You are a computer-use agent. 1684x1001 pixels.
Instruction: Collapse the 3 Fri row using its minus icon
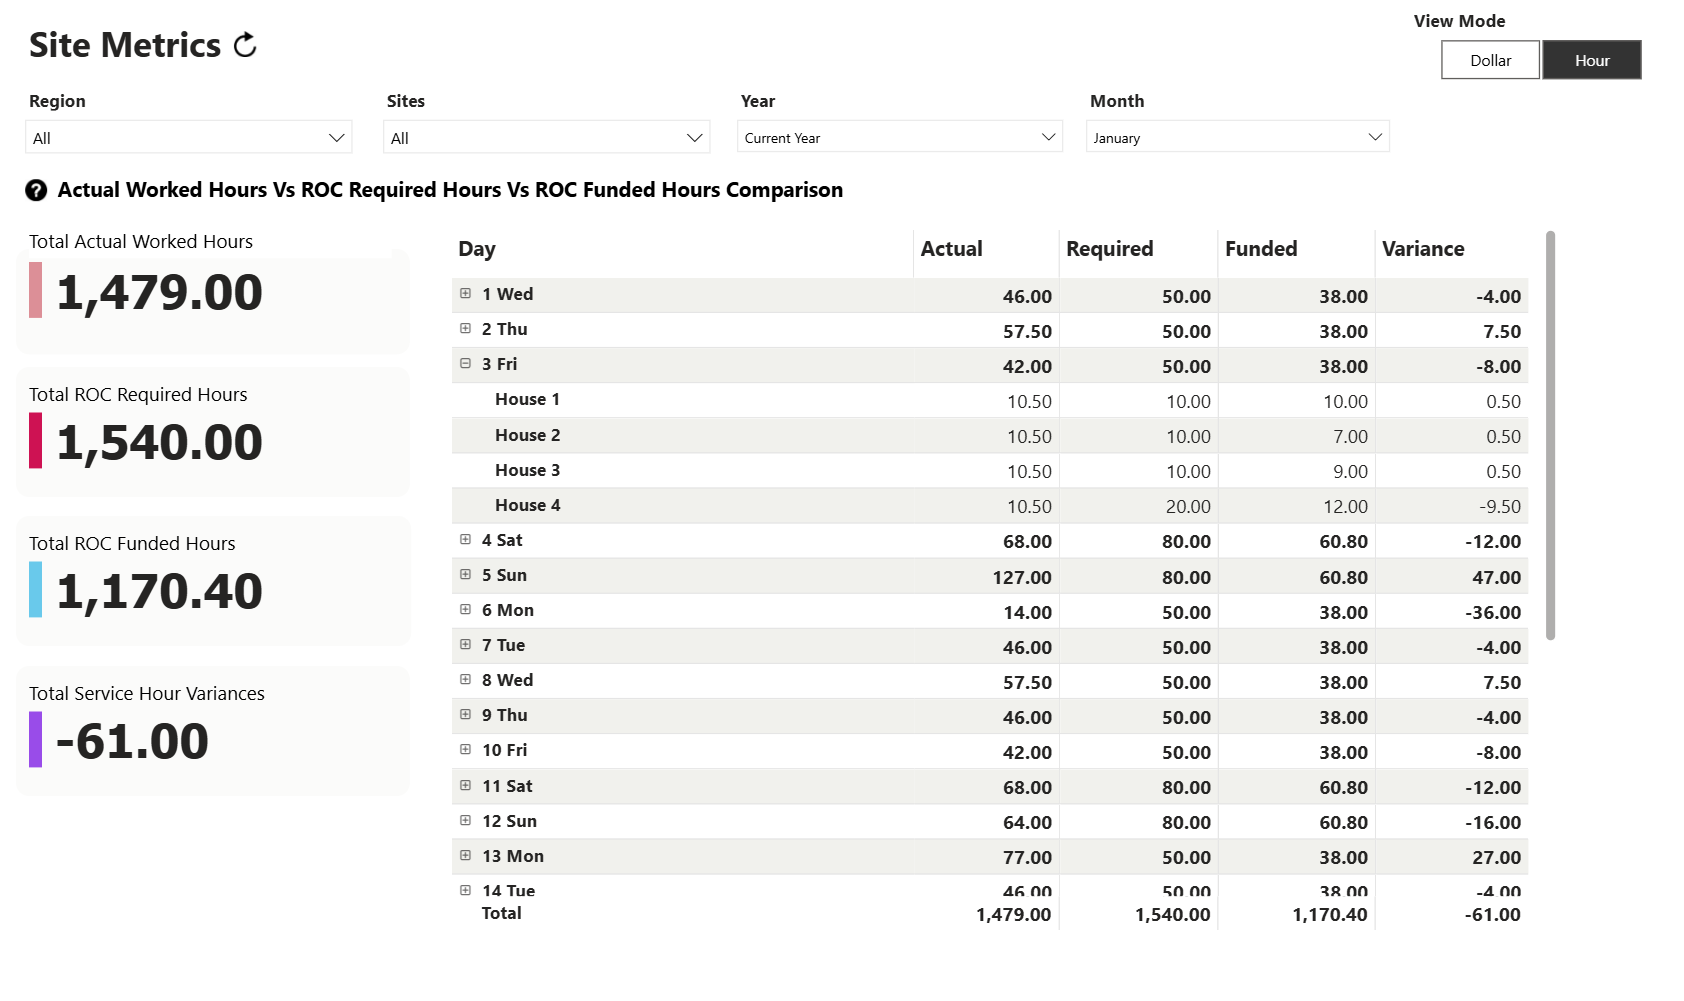point(465,364)
